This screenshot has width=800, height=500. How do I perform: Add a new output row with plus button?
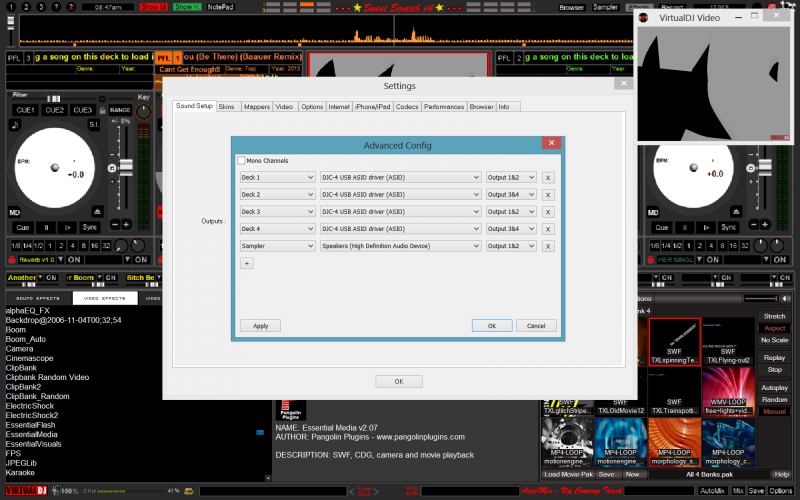coord(247,263)
